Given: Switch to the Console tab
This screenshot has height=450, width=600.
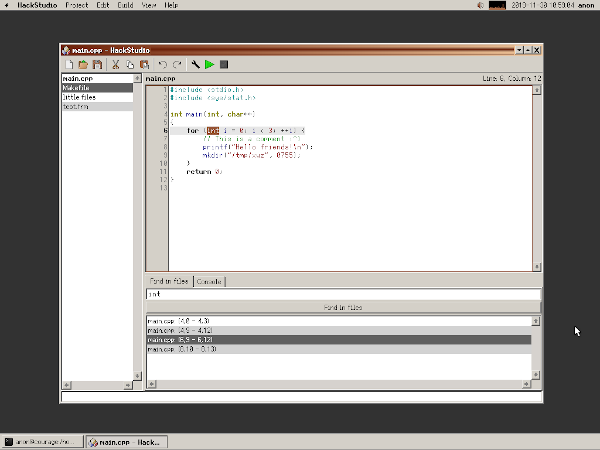Looking at the screenshot, I should pos(209,282).
